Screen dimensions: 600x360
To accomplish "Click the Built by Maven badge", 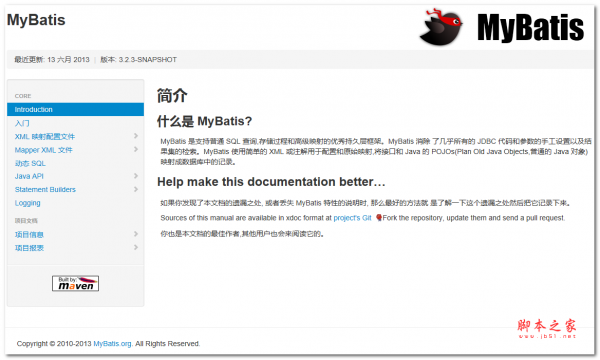I will 75,283.
